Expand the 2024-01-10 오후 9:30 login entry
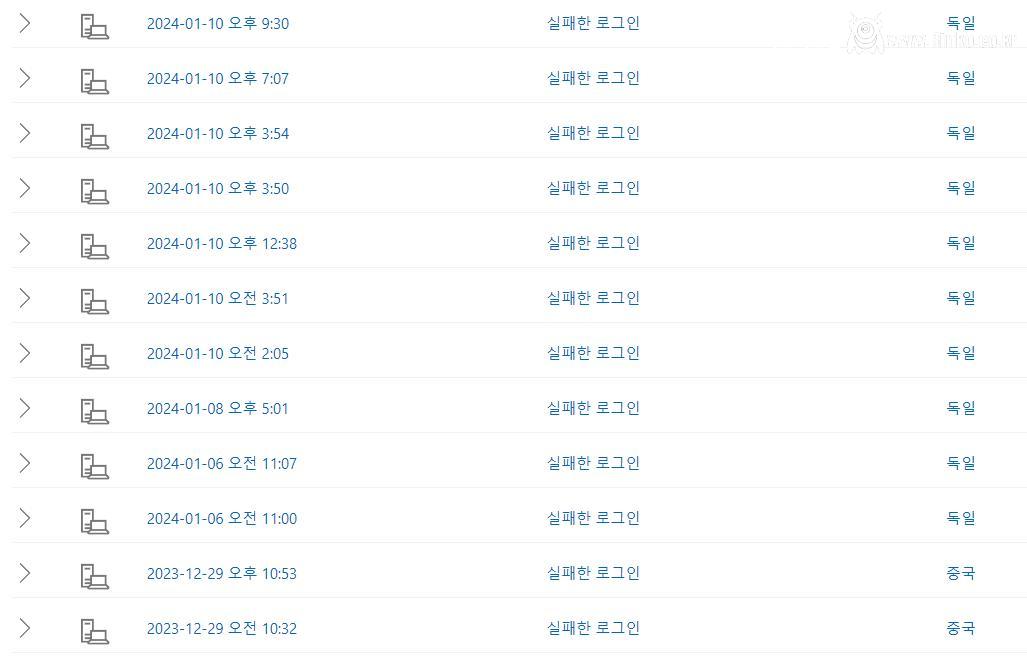Viewport: 1027px width, 665px height. (25, 23)
